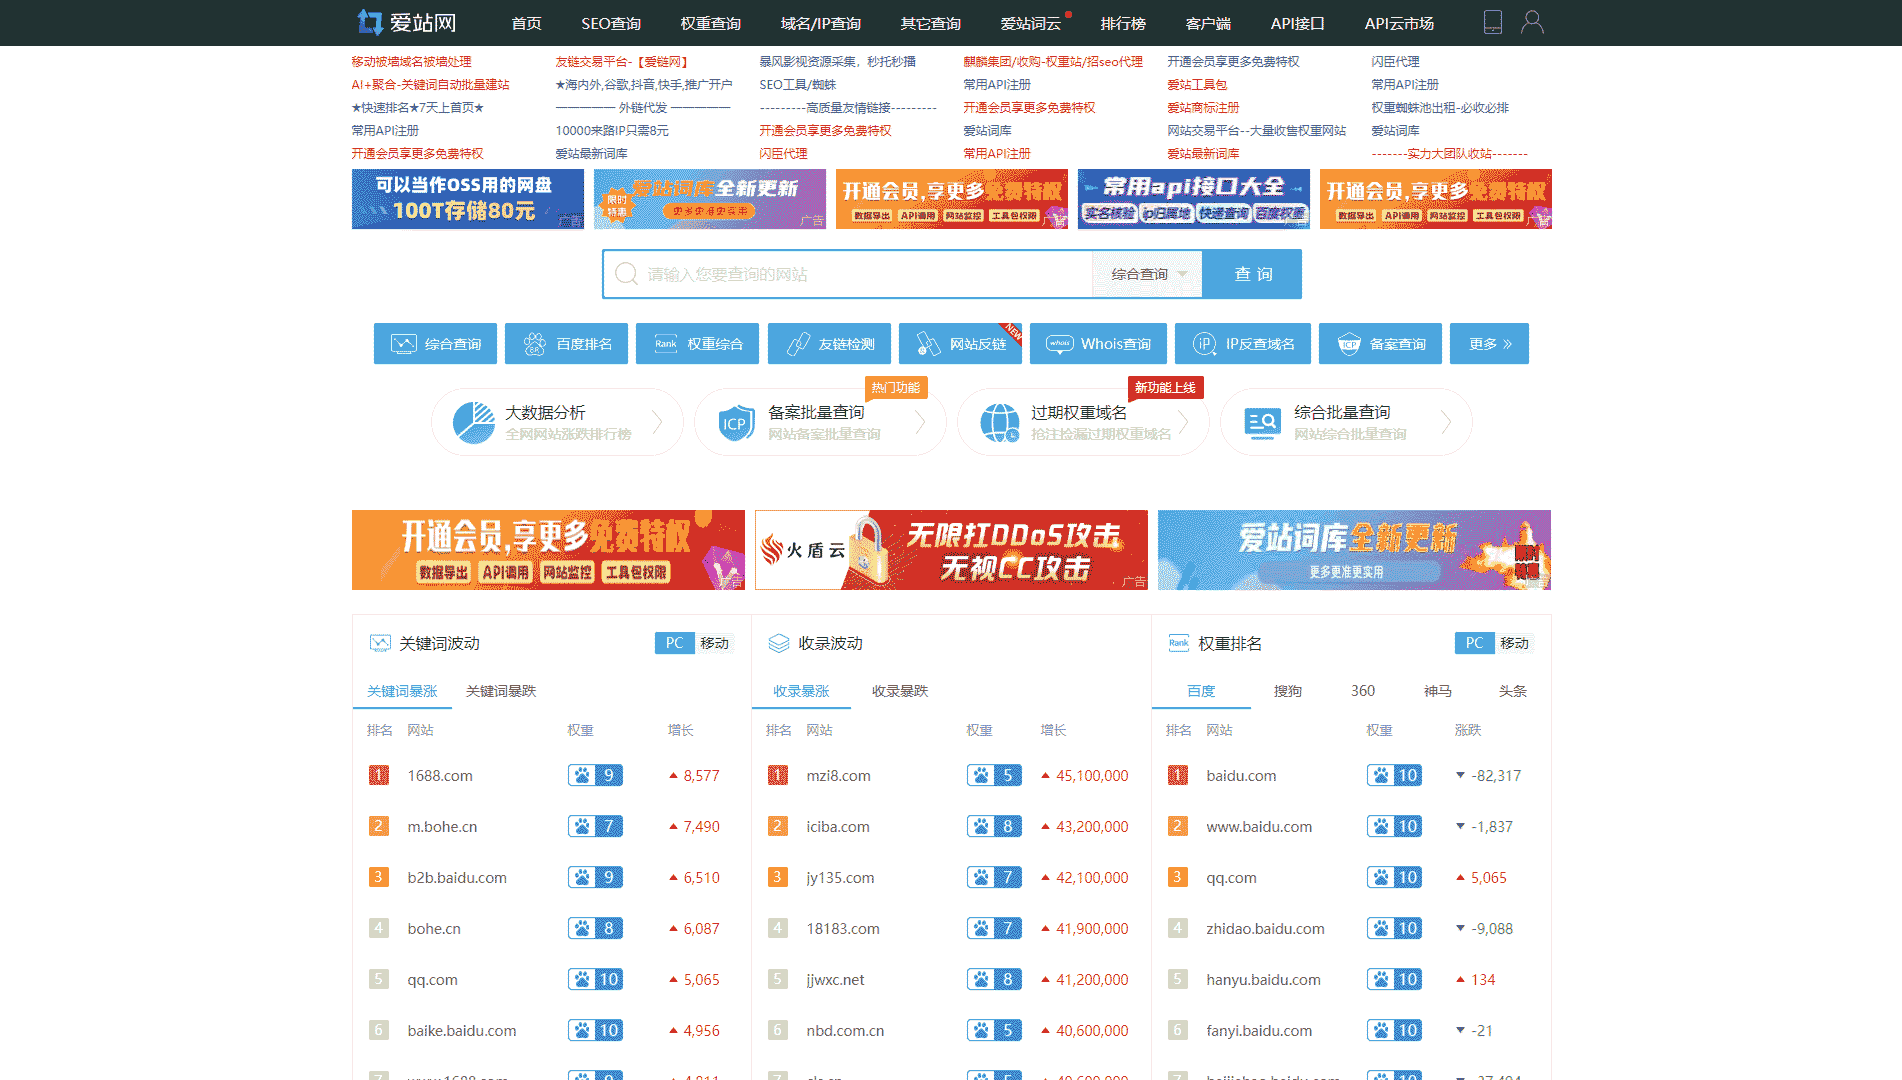Screen dimensions: 1902x1080
Task: Open 备案查询 tool button
Action: pyautogui.click(x=1380, y=344)
